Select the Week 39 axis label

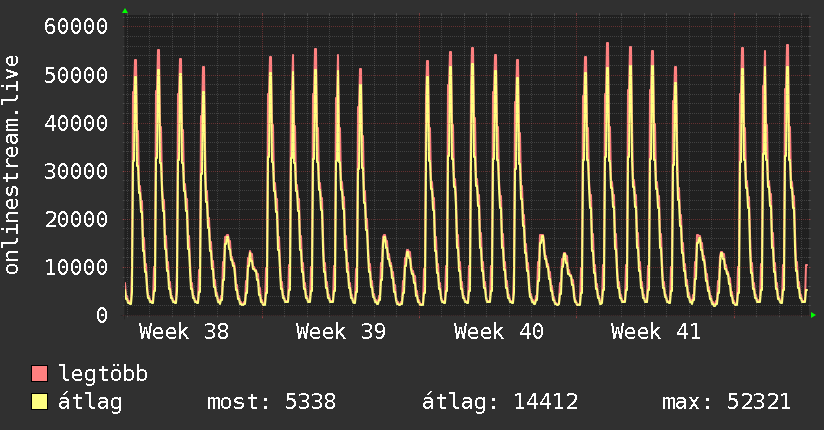point(341,332)
